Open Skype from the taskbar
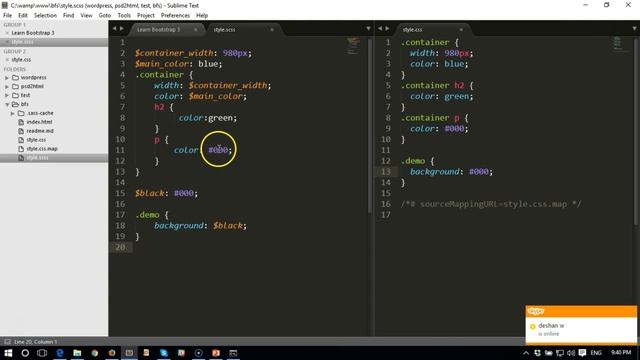The image size is (640, 360). 164,353
